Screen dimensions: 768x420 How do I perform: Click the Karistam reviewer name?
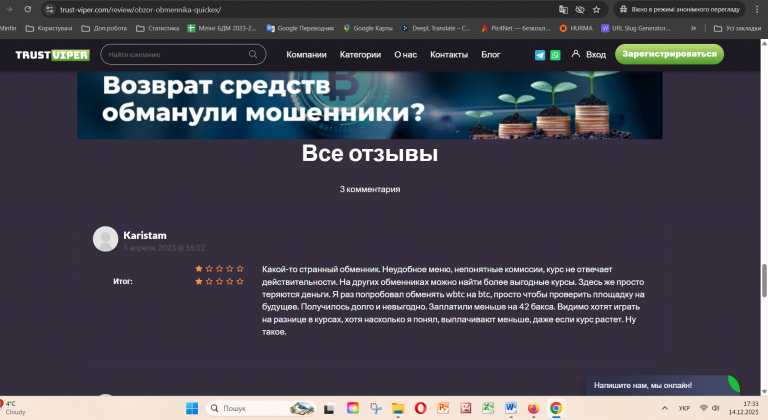click(144, 235)
